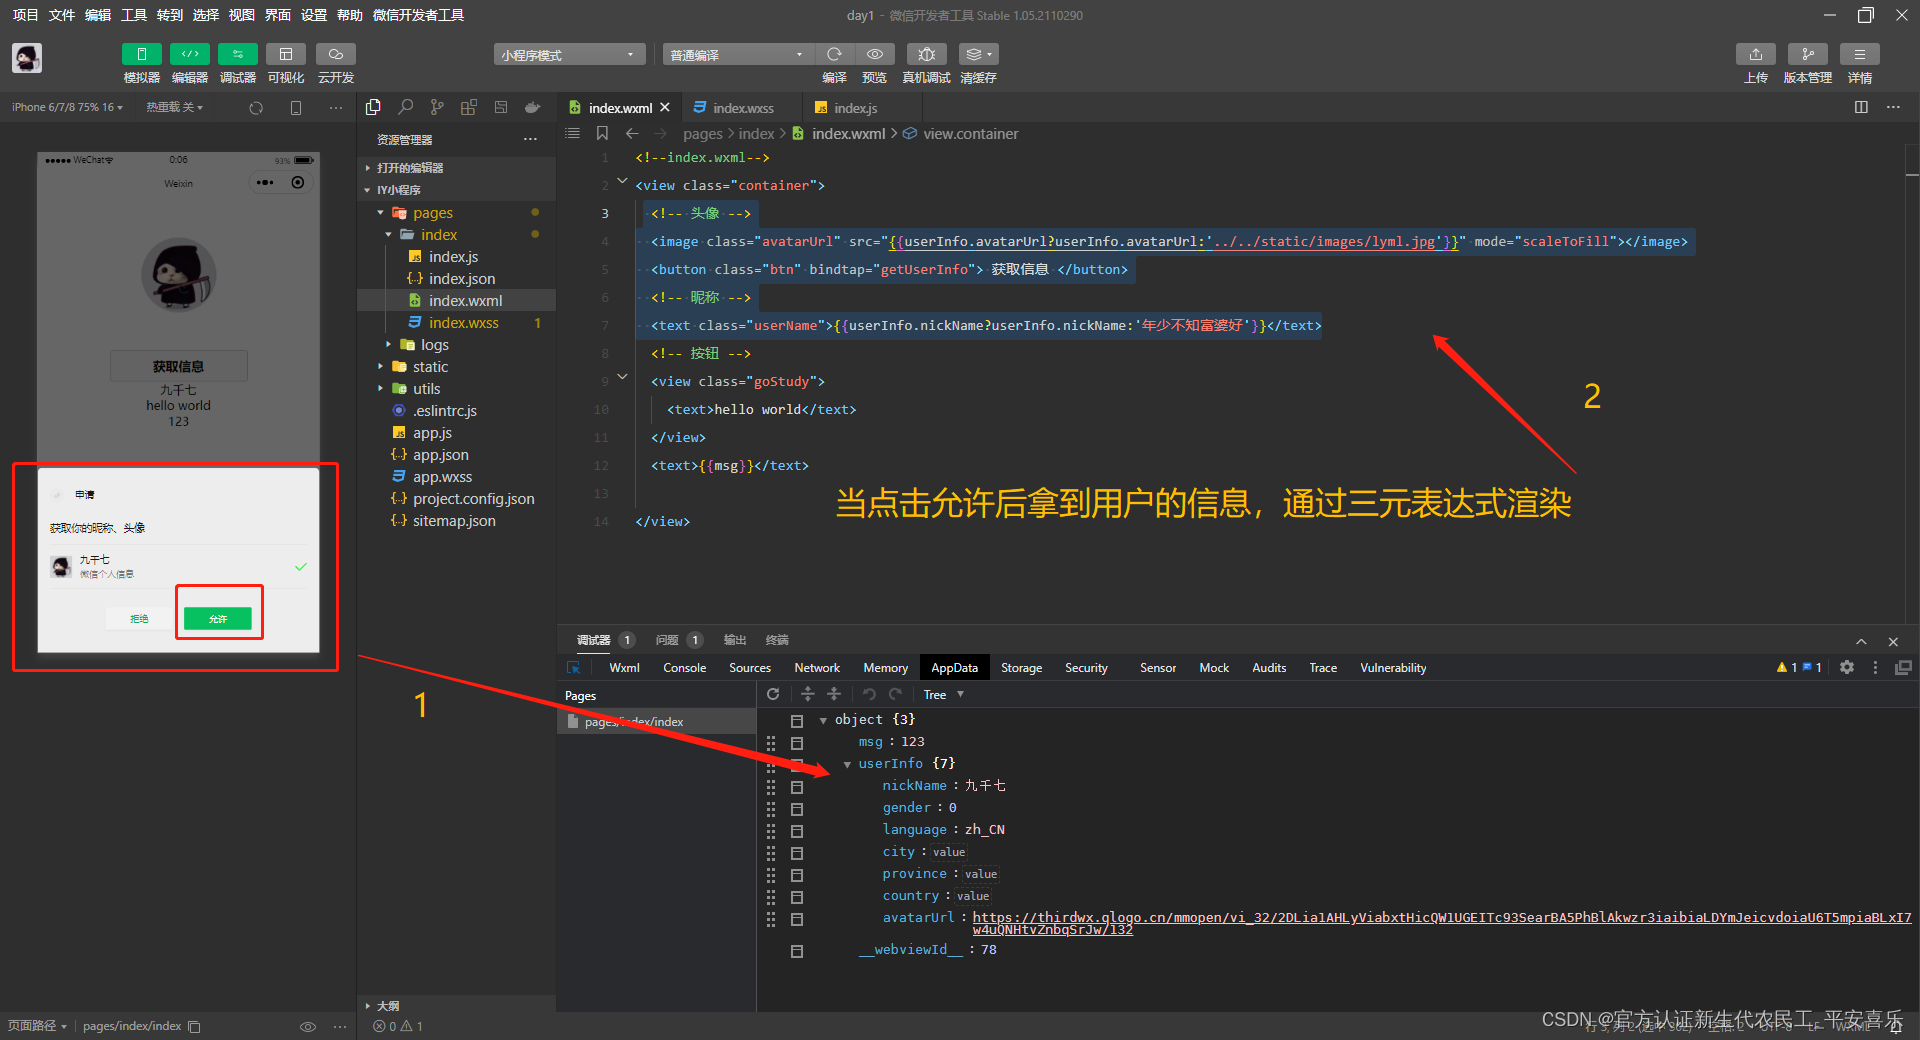The width and height of the screenshot is (1920, 1040).
Task: Open the compile mode dropdown
Action: tap(738, 55)
